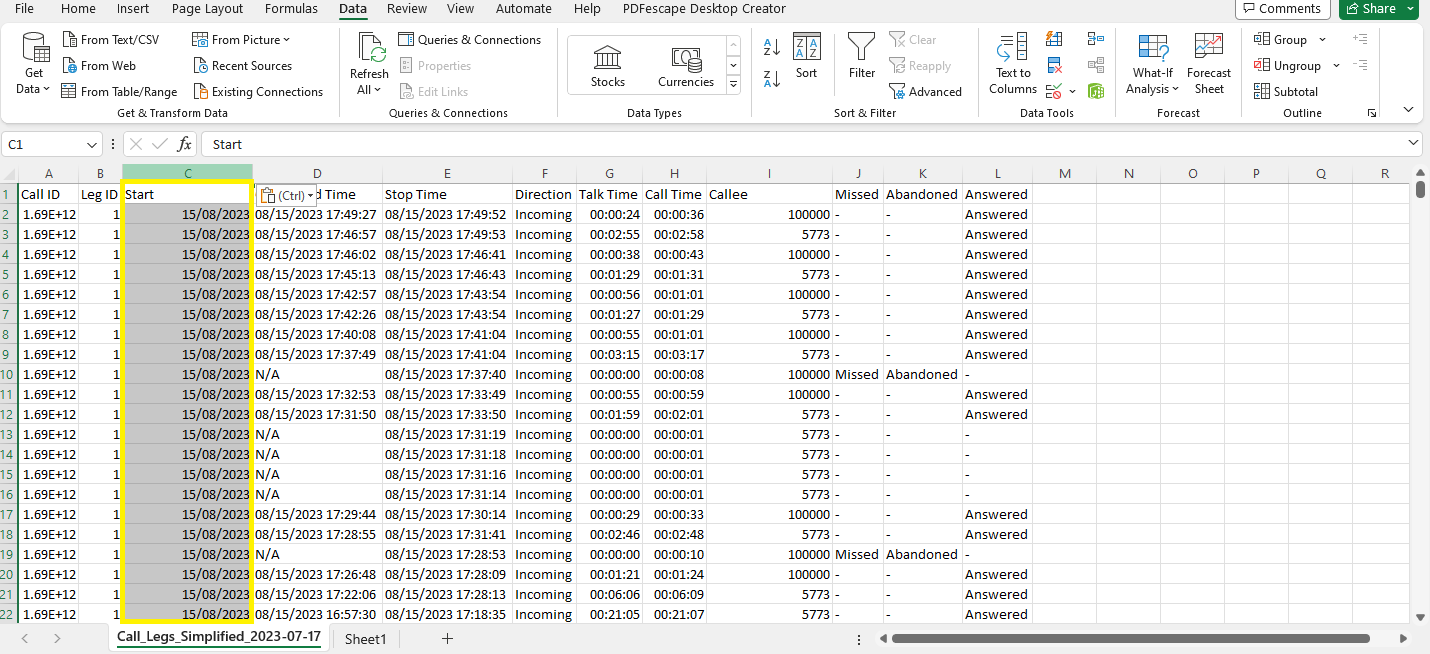
Task: Open What-If Analysis menu
Action: pos(1153,64)
